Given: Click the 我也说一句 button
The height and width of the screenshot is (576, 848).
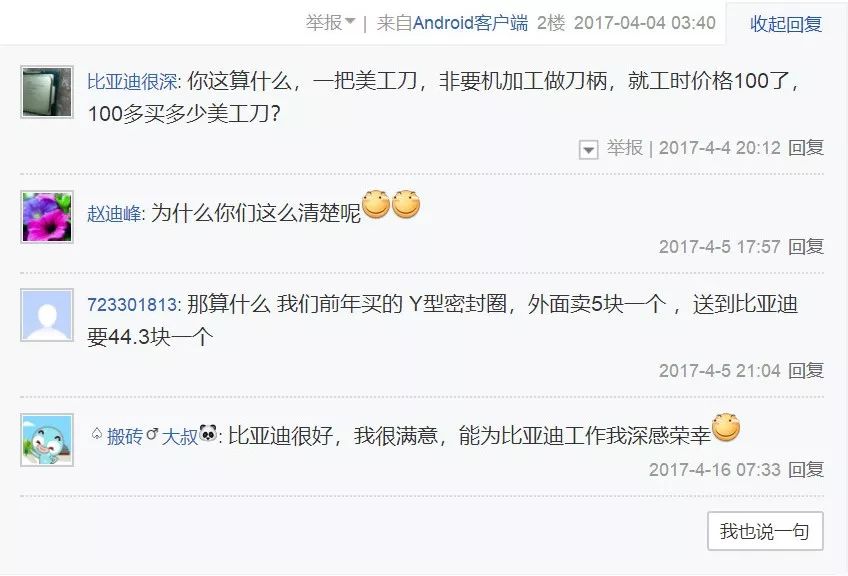Looking at the screenshot, I should (765, 531).
